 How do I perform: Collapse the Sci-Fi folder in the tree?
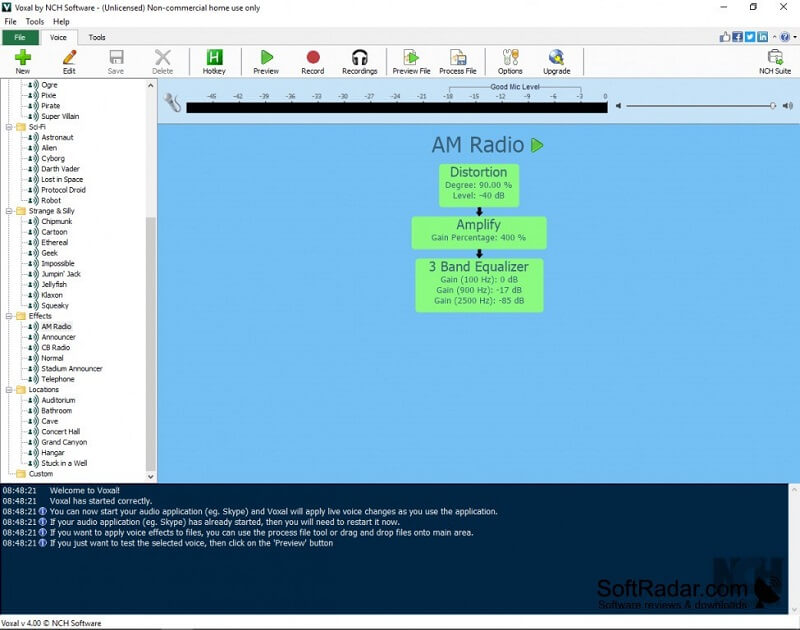pyautogui.click(x=8, y=127)
